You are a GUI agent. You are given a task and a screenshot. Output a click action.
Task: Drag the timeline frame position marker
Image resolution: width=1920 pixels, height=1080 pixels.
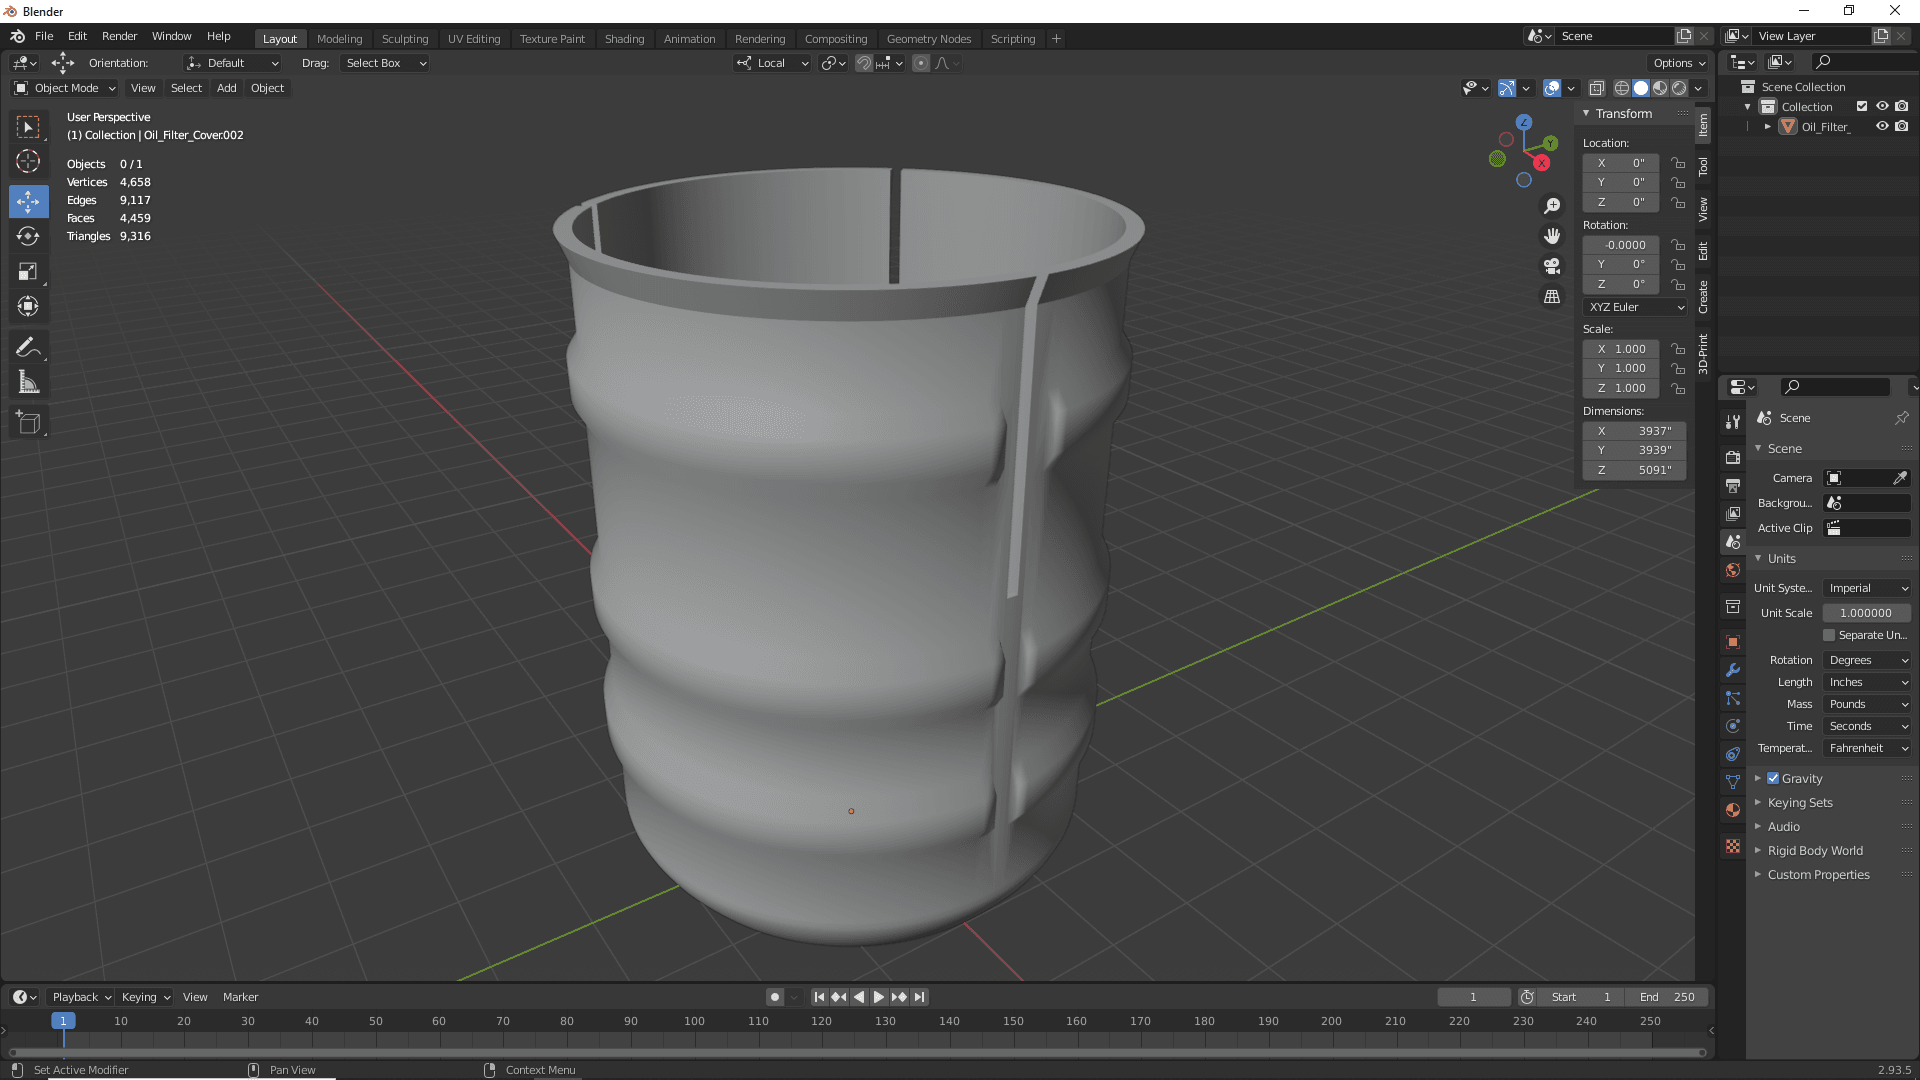coord(62,1021)
